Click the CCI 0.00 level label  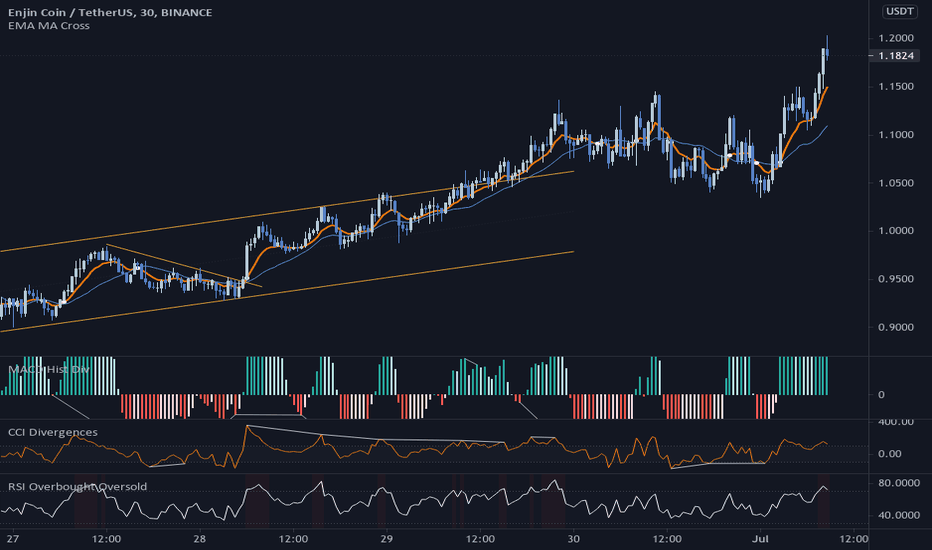tap(890, 454)
